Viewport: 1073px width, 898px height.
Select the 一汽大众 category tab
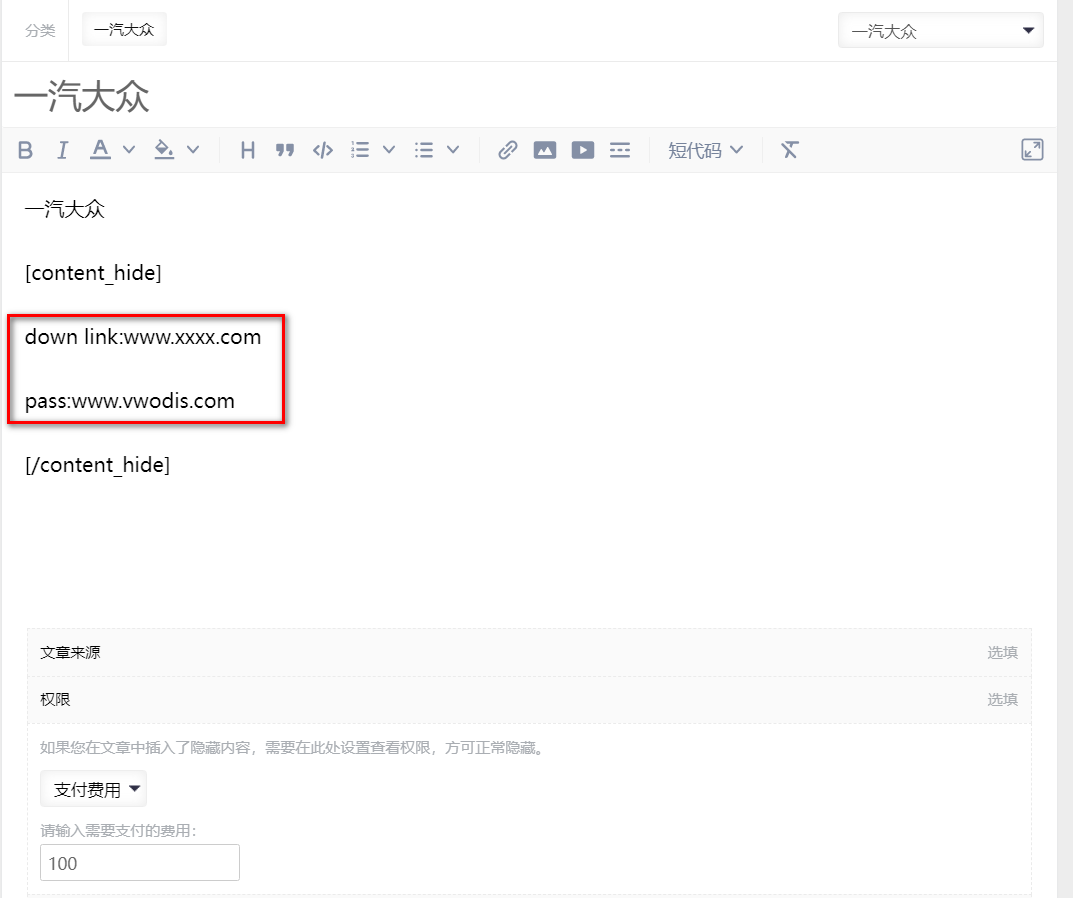pos(123,29)
